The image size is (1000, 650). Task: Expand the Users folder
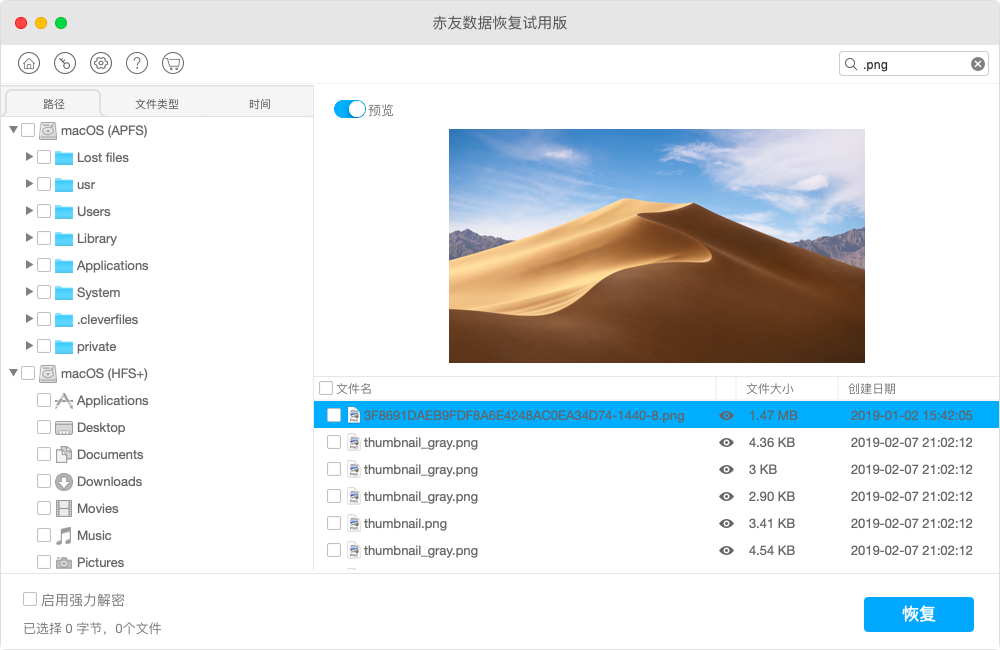[29, 211]
